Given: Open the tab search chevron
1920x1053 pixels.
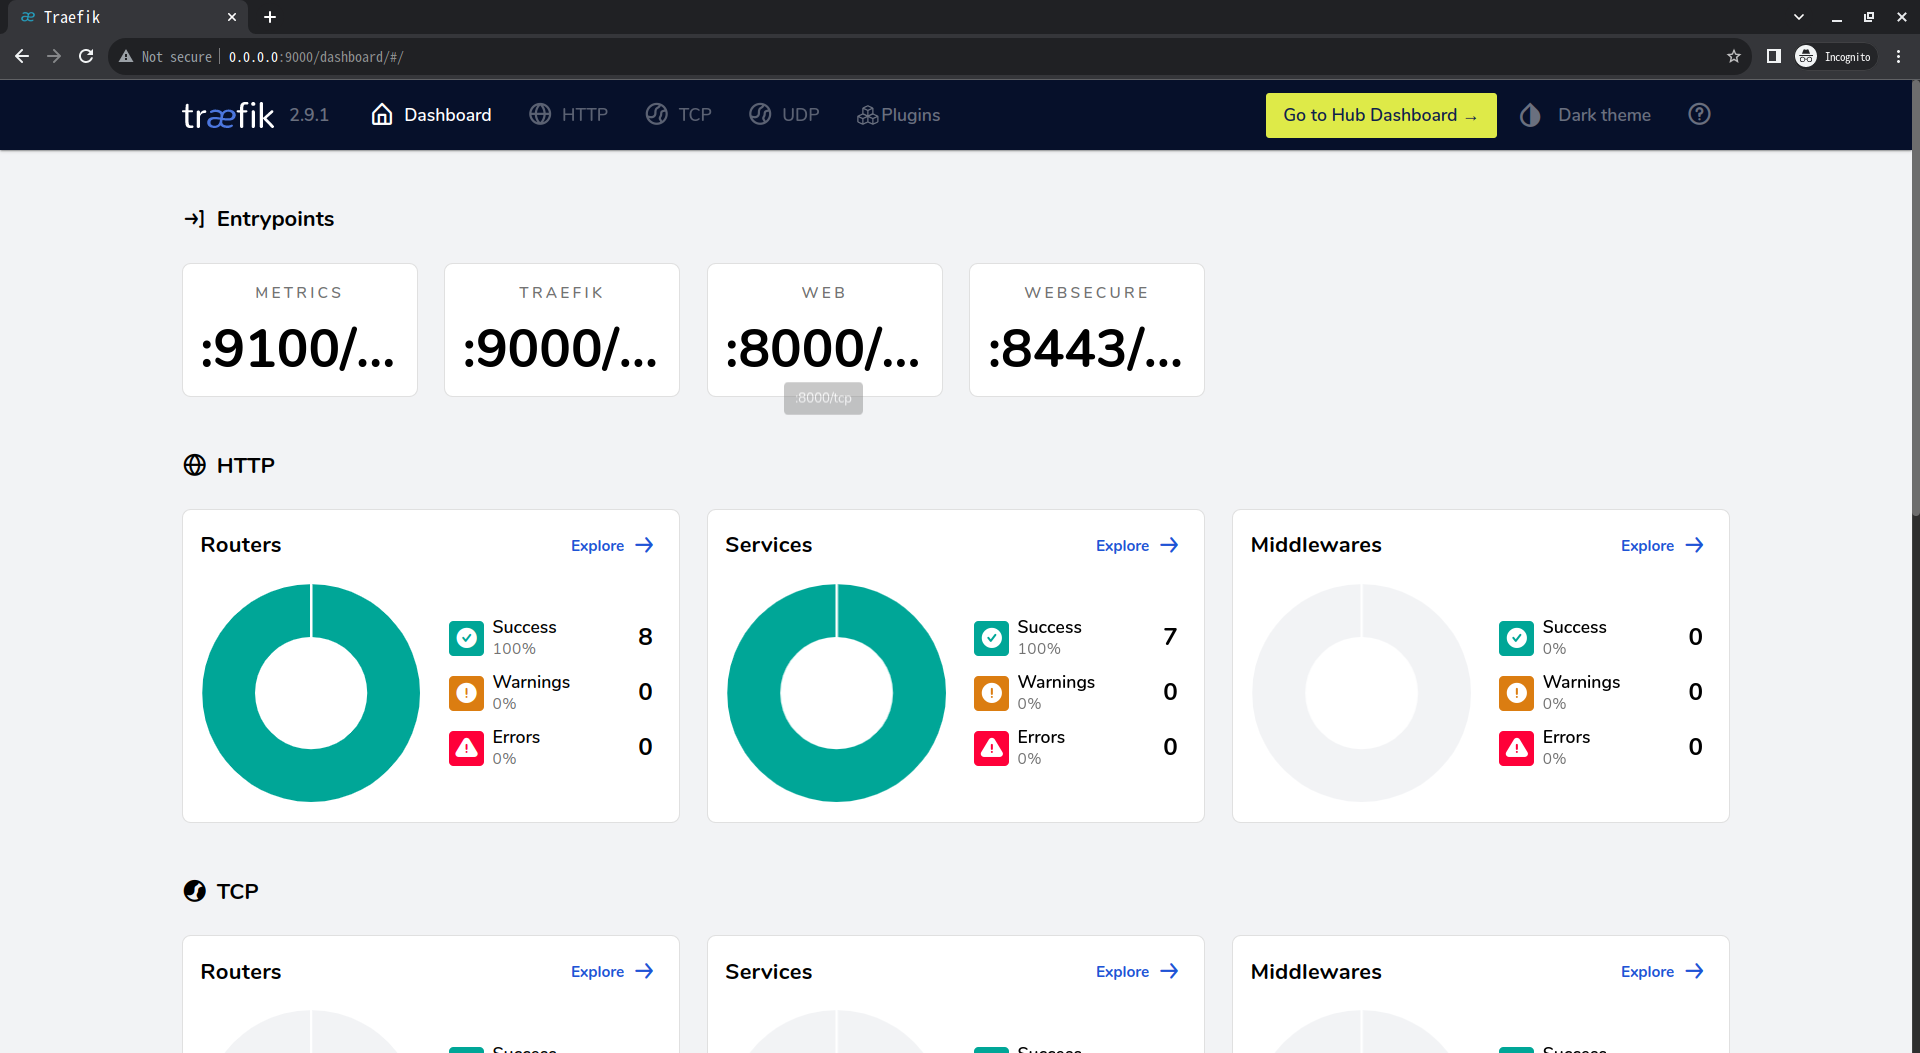Looking at the screenshot, I should click(x=1799, y=17).
